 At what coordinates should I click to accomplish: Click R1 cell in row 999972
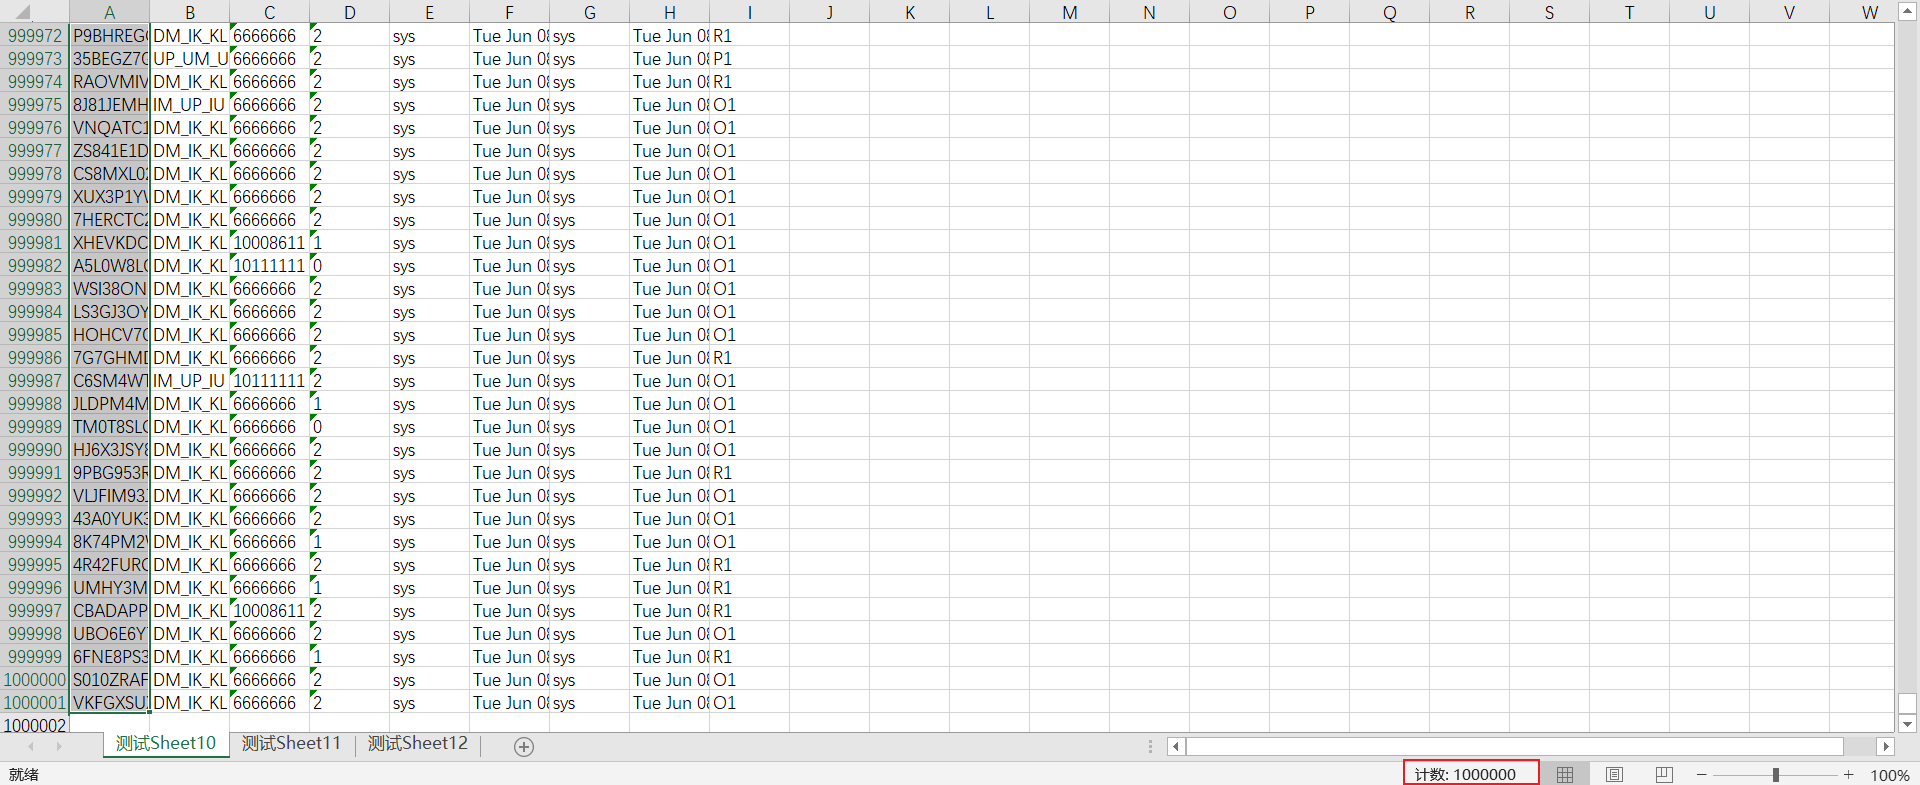(x=750, y=36)
